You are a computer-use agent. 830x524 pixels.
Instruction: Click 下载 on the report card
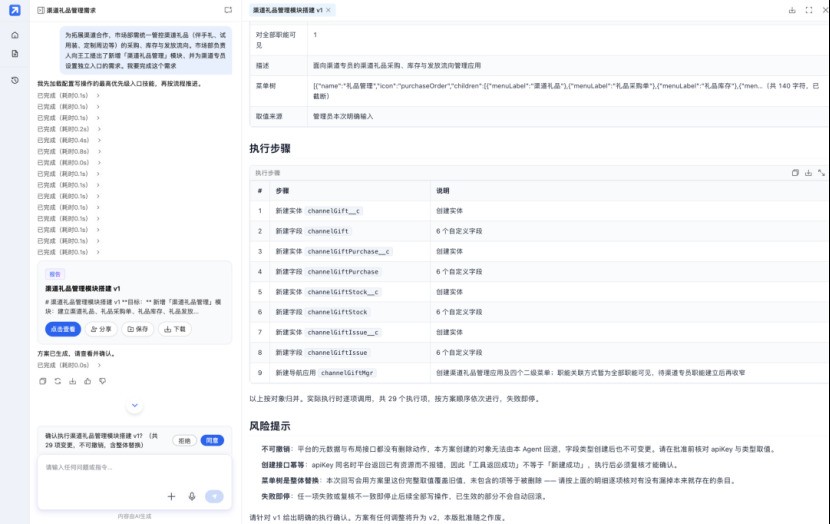tap(175, 329)
